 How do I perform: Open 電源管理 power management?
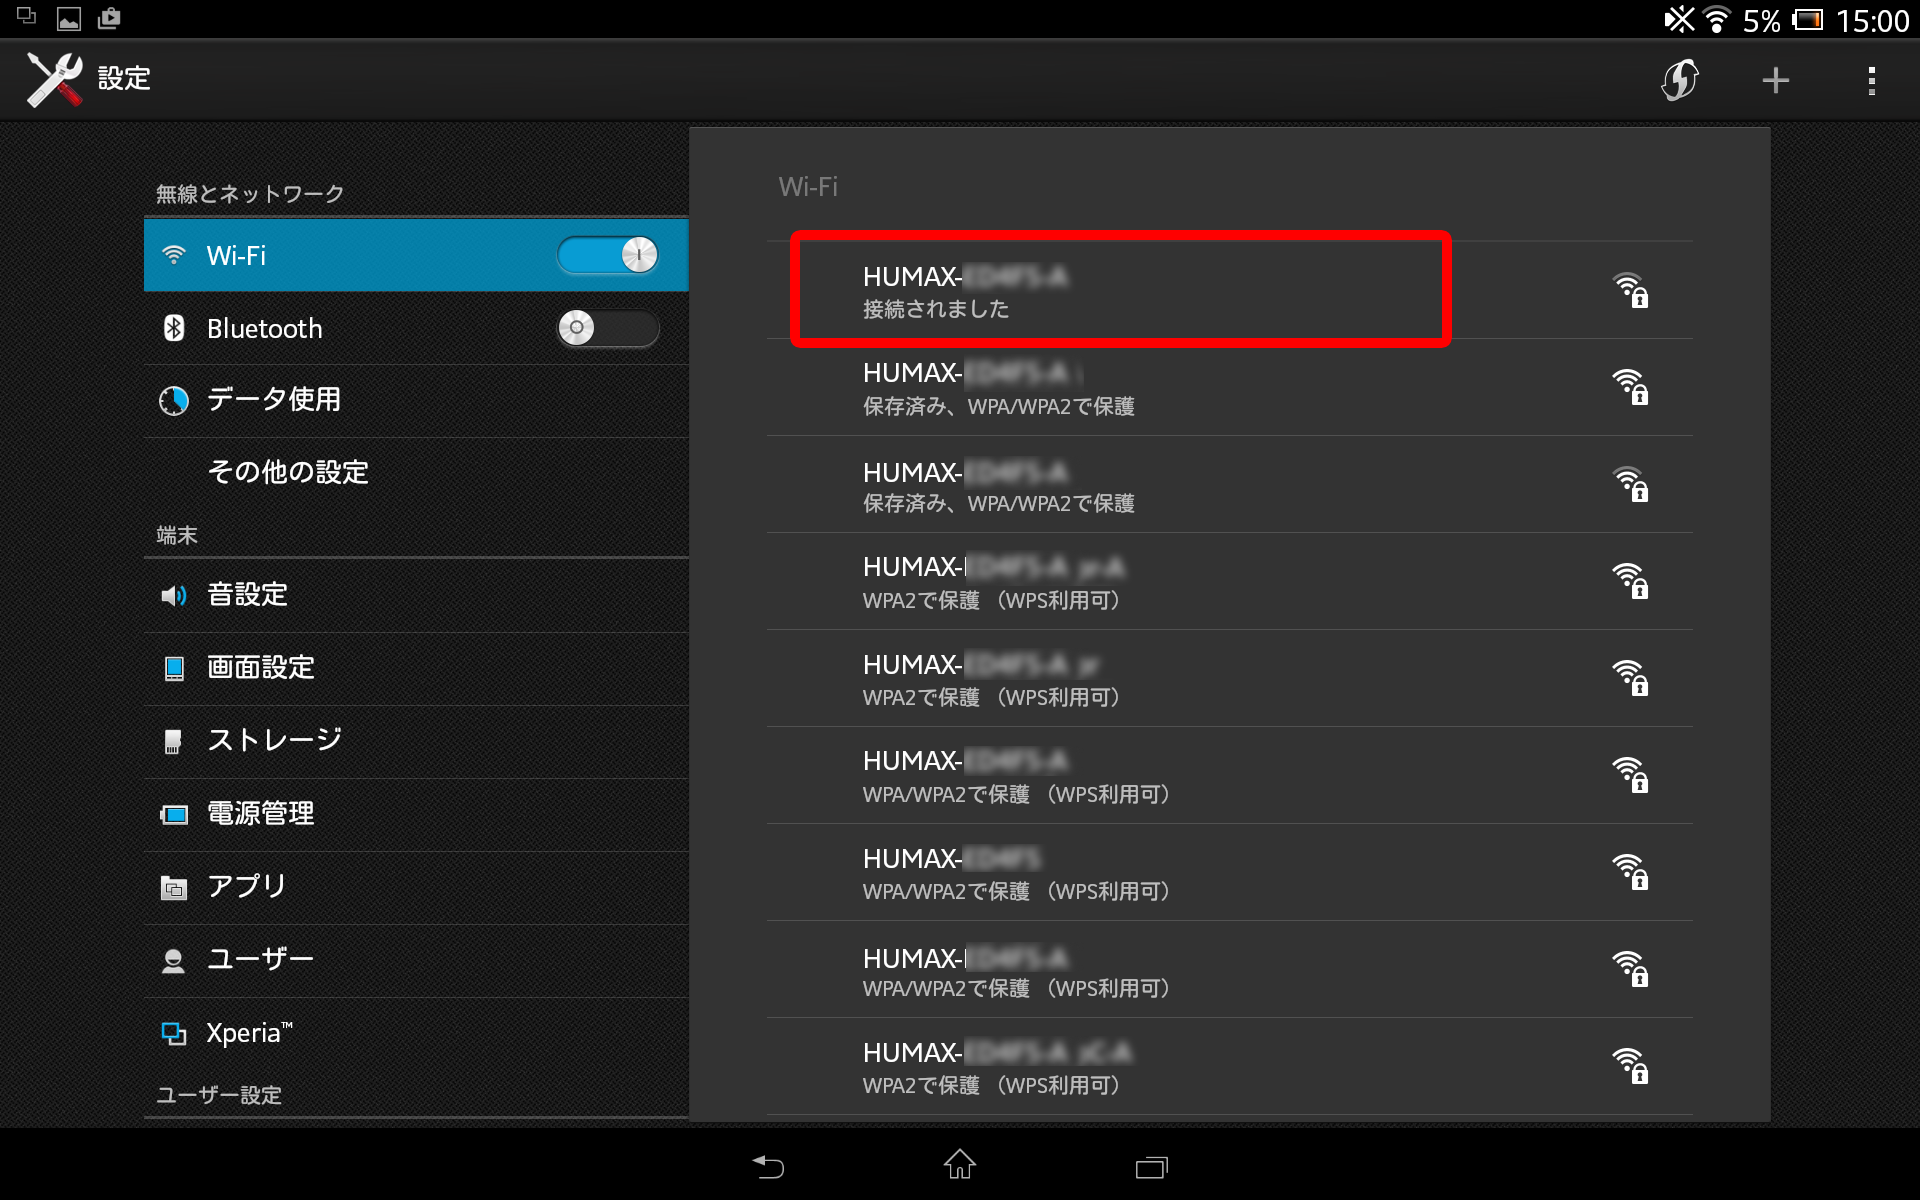click(416, 814)
